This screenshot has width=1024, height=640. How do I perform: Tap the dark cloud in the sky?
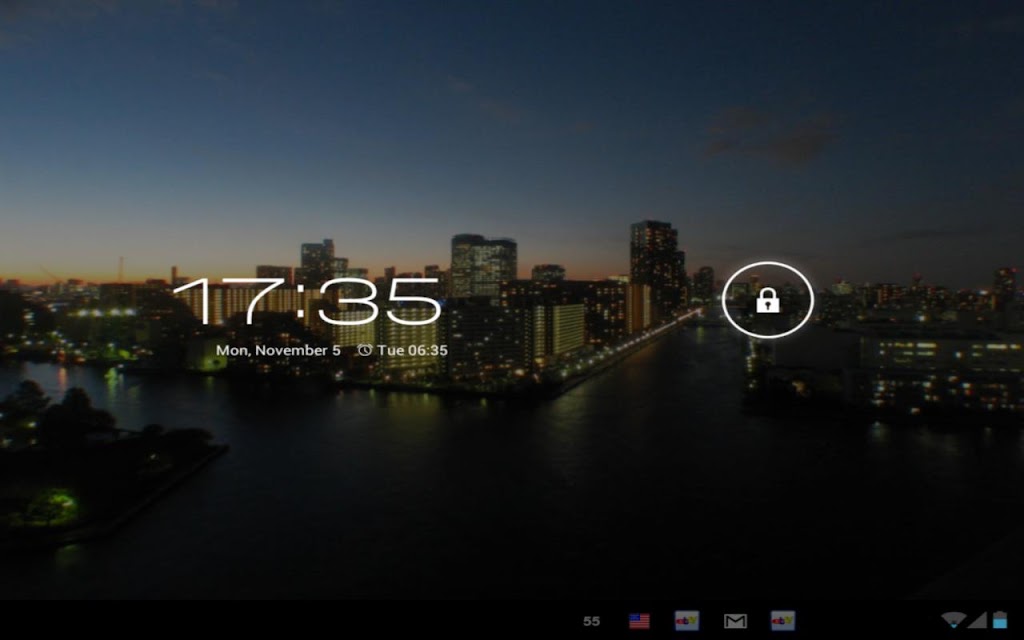(771, 134)
